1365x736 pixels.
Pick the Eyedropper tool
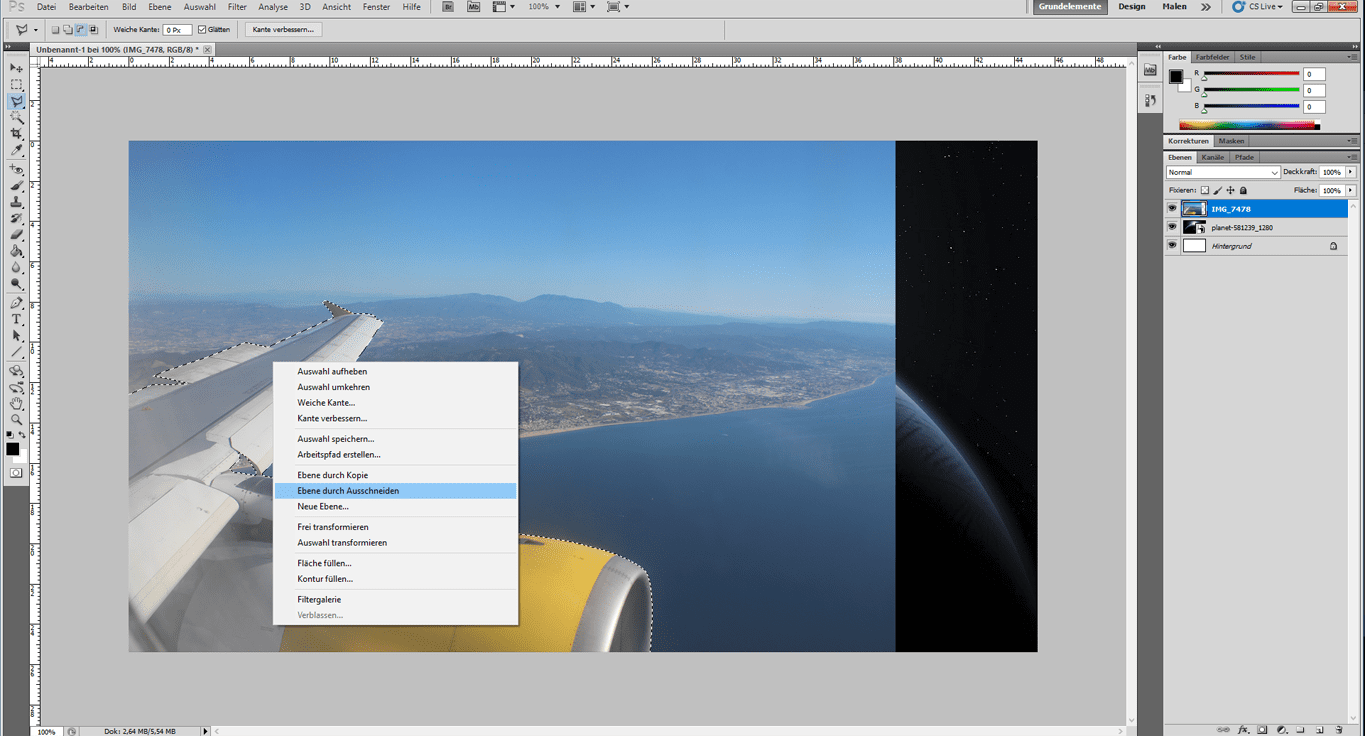click(17, 150)
